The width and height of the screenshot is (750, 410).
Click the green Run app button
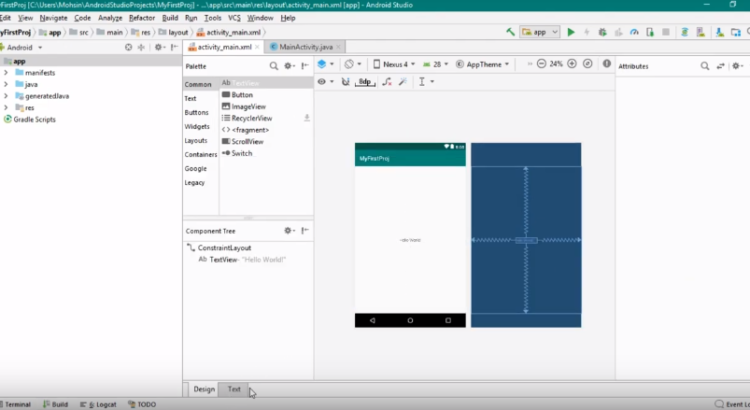click(571, 32)
